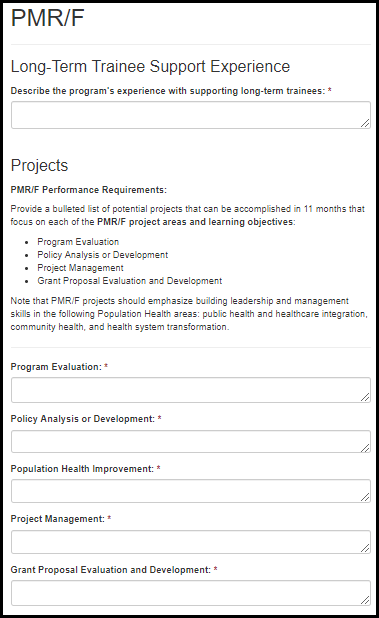
Task: Click the PMR/F Performance Requirements label
Action: [89, 190]
